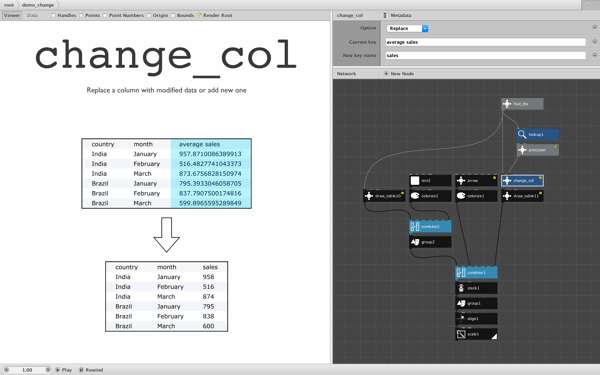Click the top-right window toggle button
600x375 pixels.
tap(587, 5)
